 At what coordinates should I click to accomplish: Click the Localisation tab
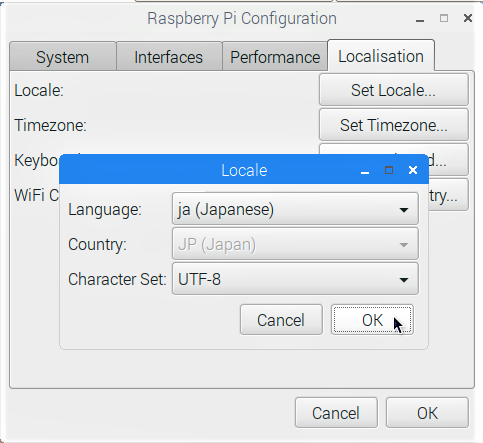381,56
